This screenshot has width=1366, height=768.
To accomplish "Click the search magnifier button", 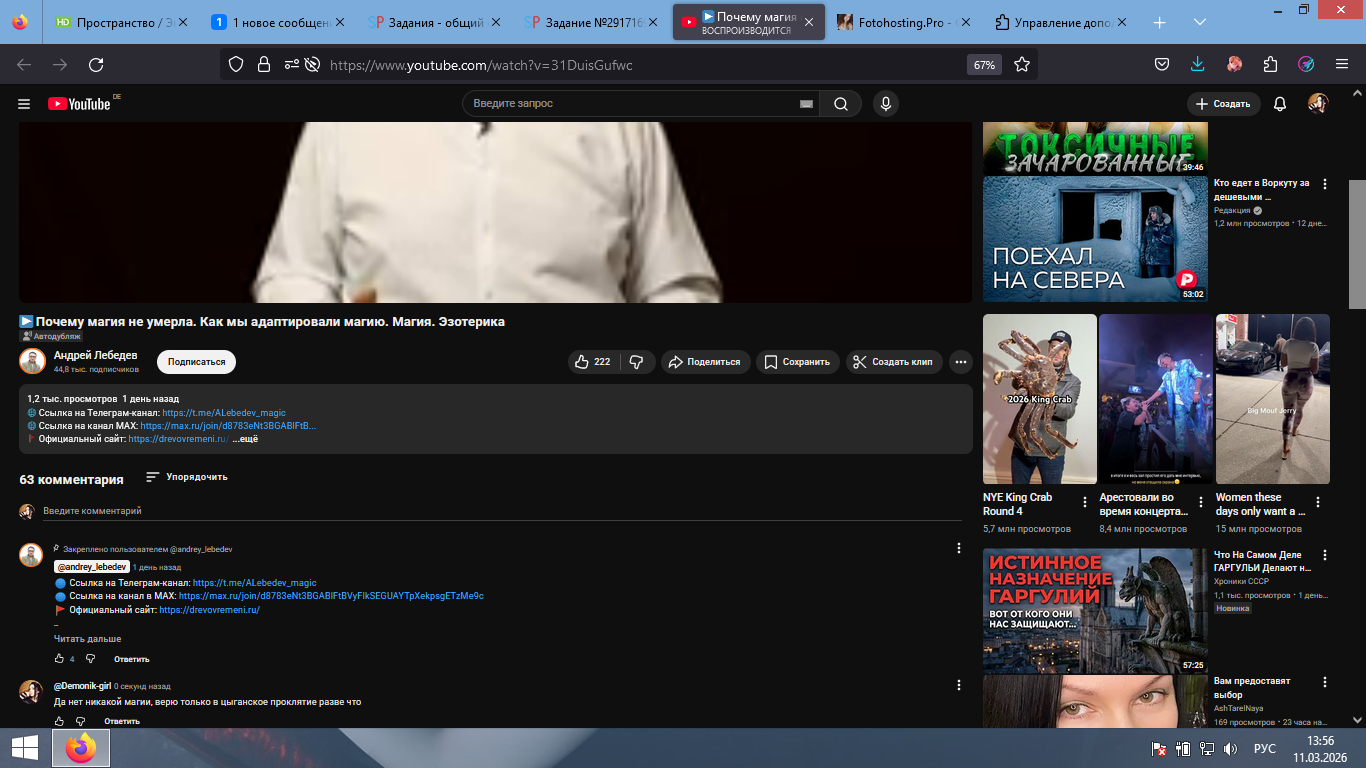I will click(x=841, y=104).
